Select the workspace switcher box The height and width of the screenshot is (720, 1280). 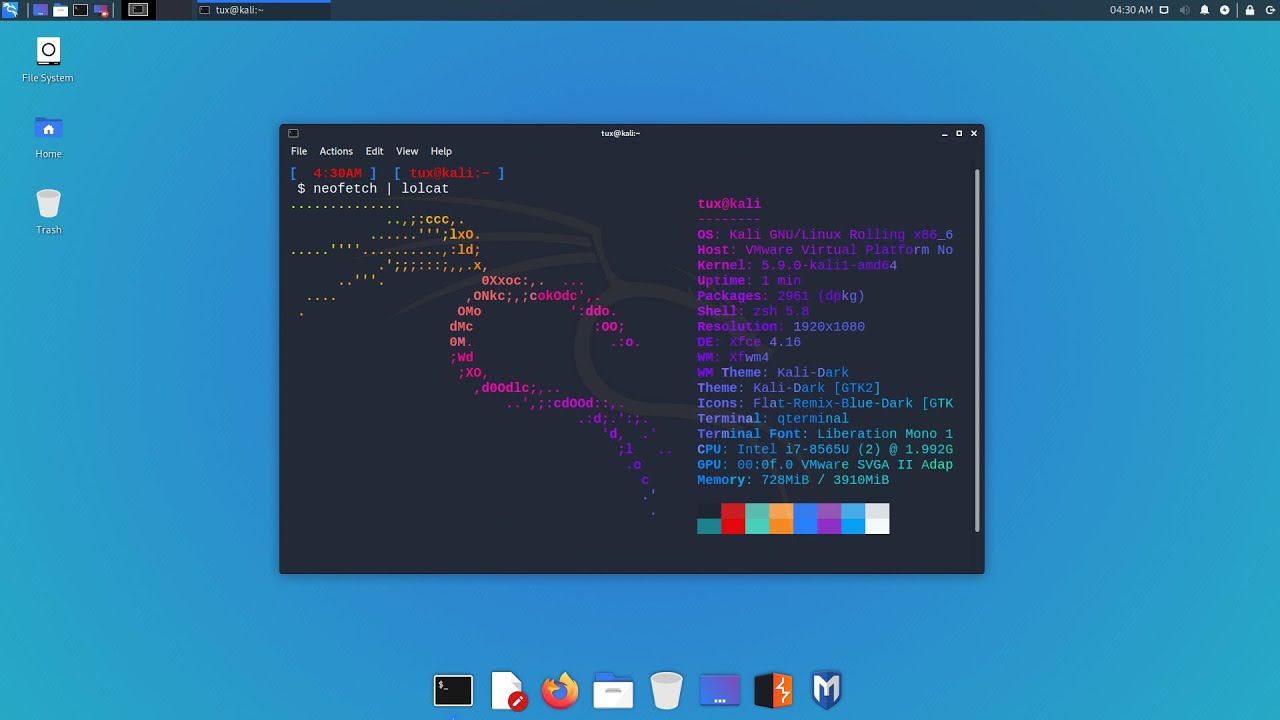click(138, 10)
